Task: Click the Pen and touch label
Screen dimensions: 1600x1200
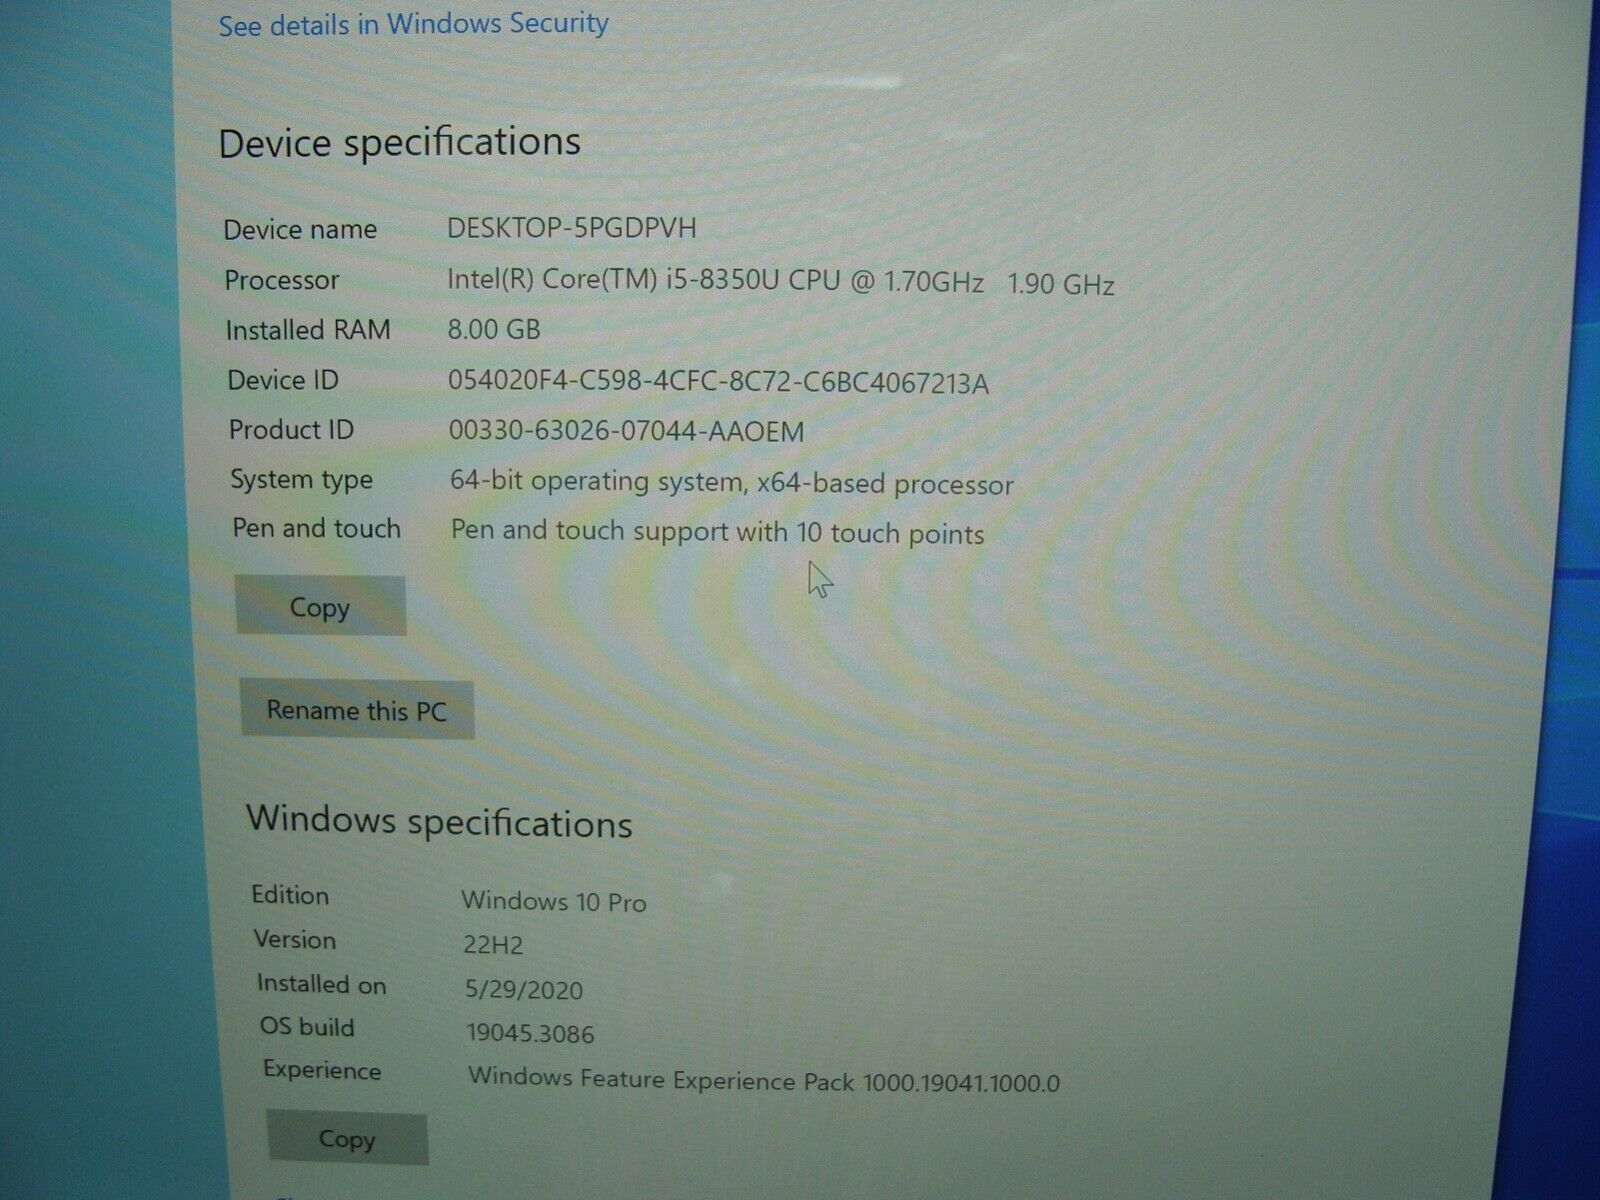Action: coord(316,528)
